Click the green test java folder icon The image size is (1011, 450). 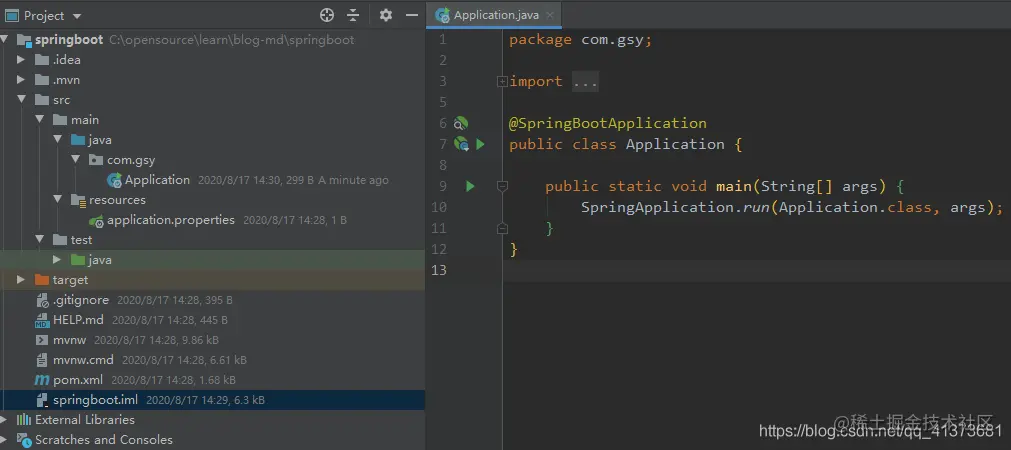coord(78,260)
